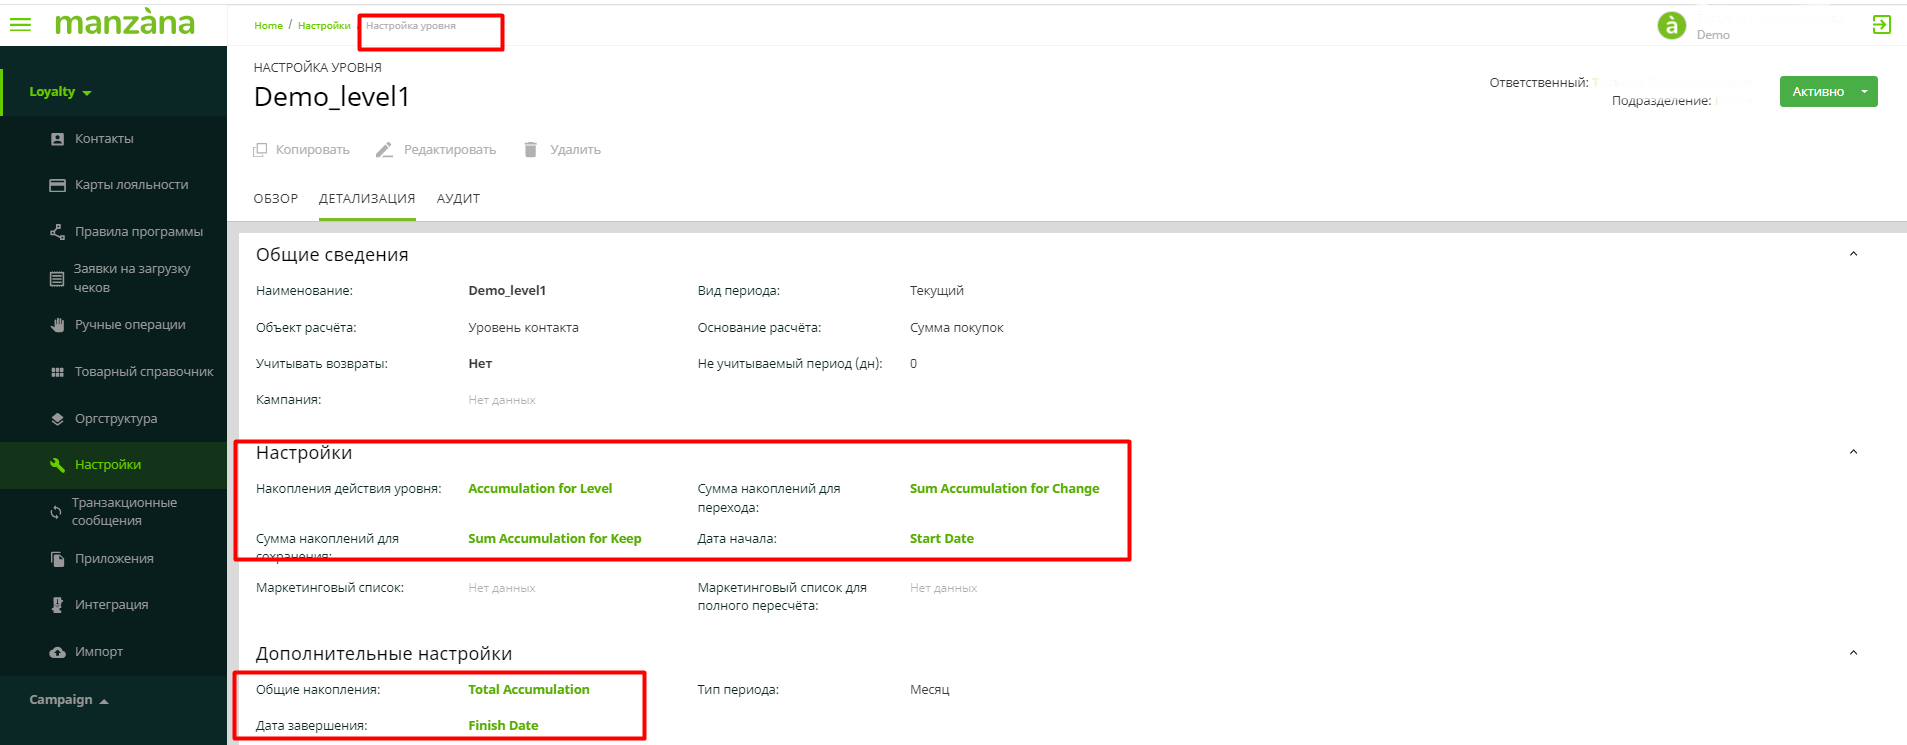Open Карты лояльности in the sidebar
The height and width of the screenshot is (745, 1907).
click(x=131, y=185)
